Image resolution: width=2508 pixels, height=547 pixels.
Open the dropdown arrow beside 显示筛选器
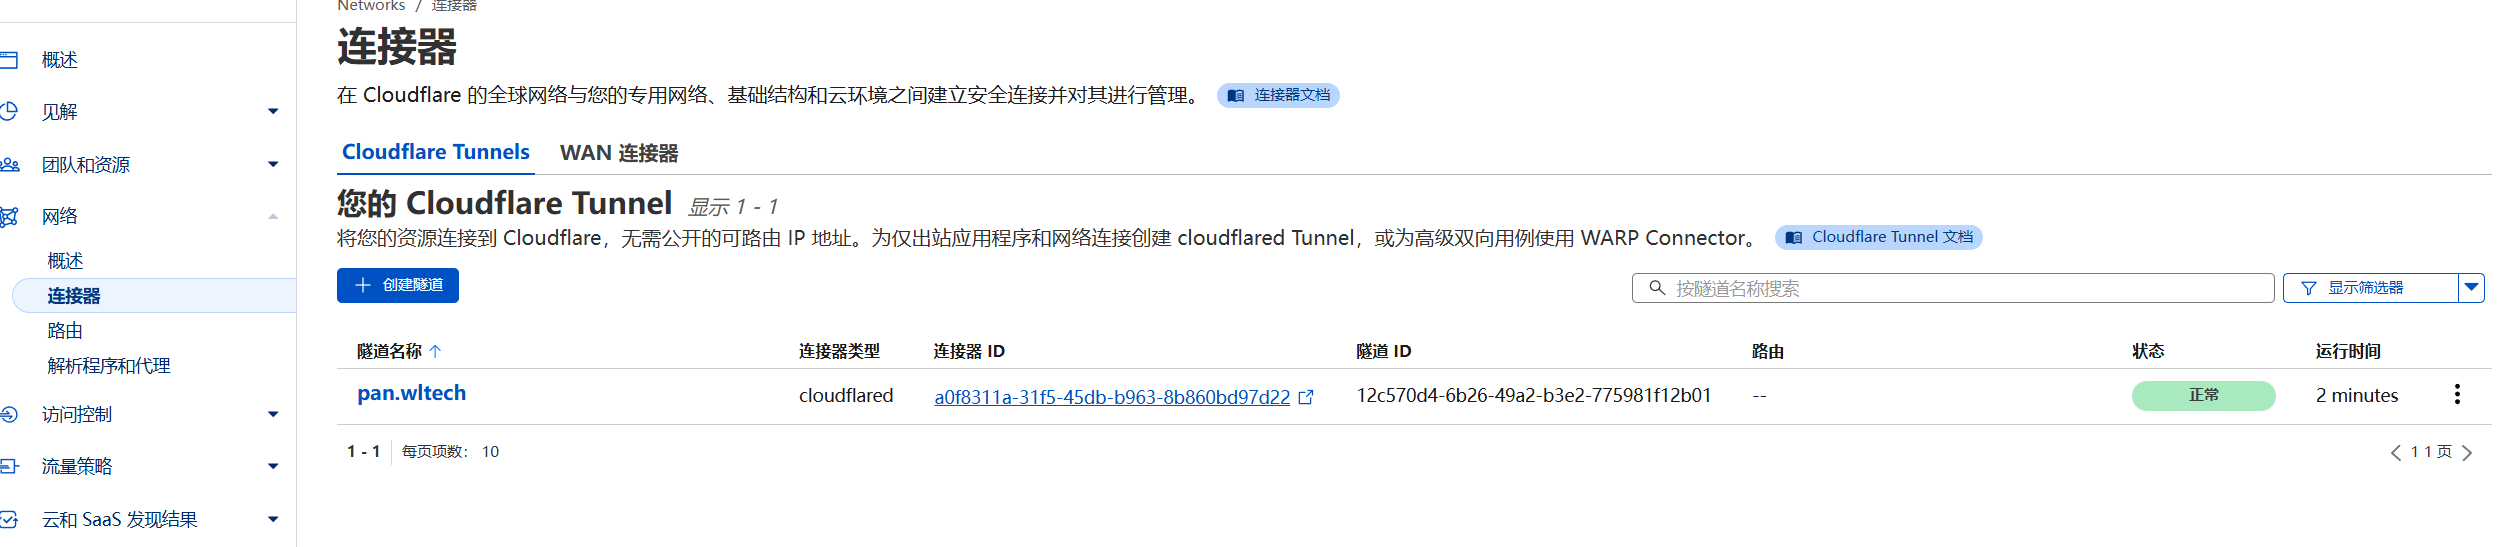(2471, 288)
